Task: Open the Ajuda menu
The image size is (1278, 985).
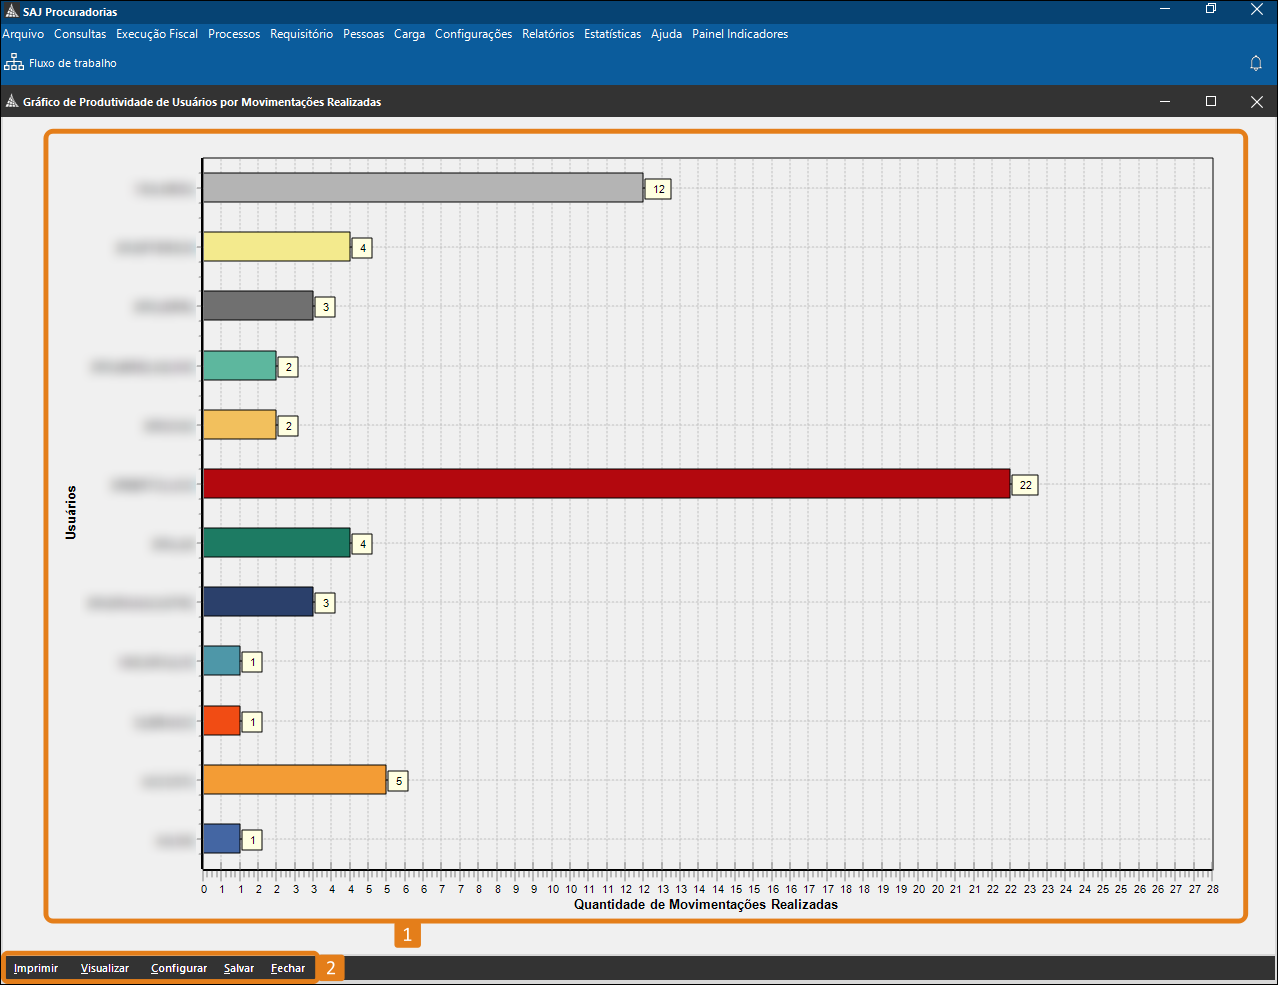Action: tap(666, 34)
